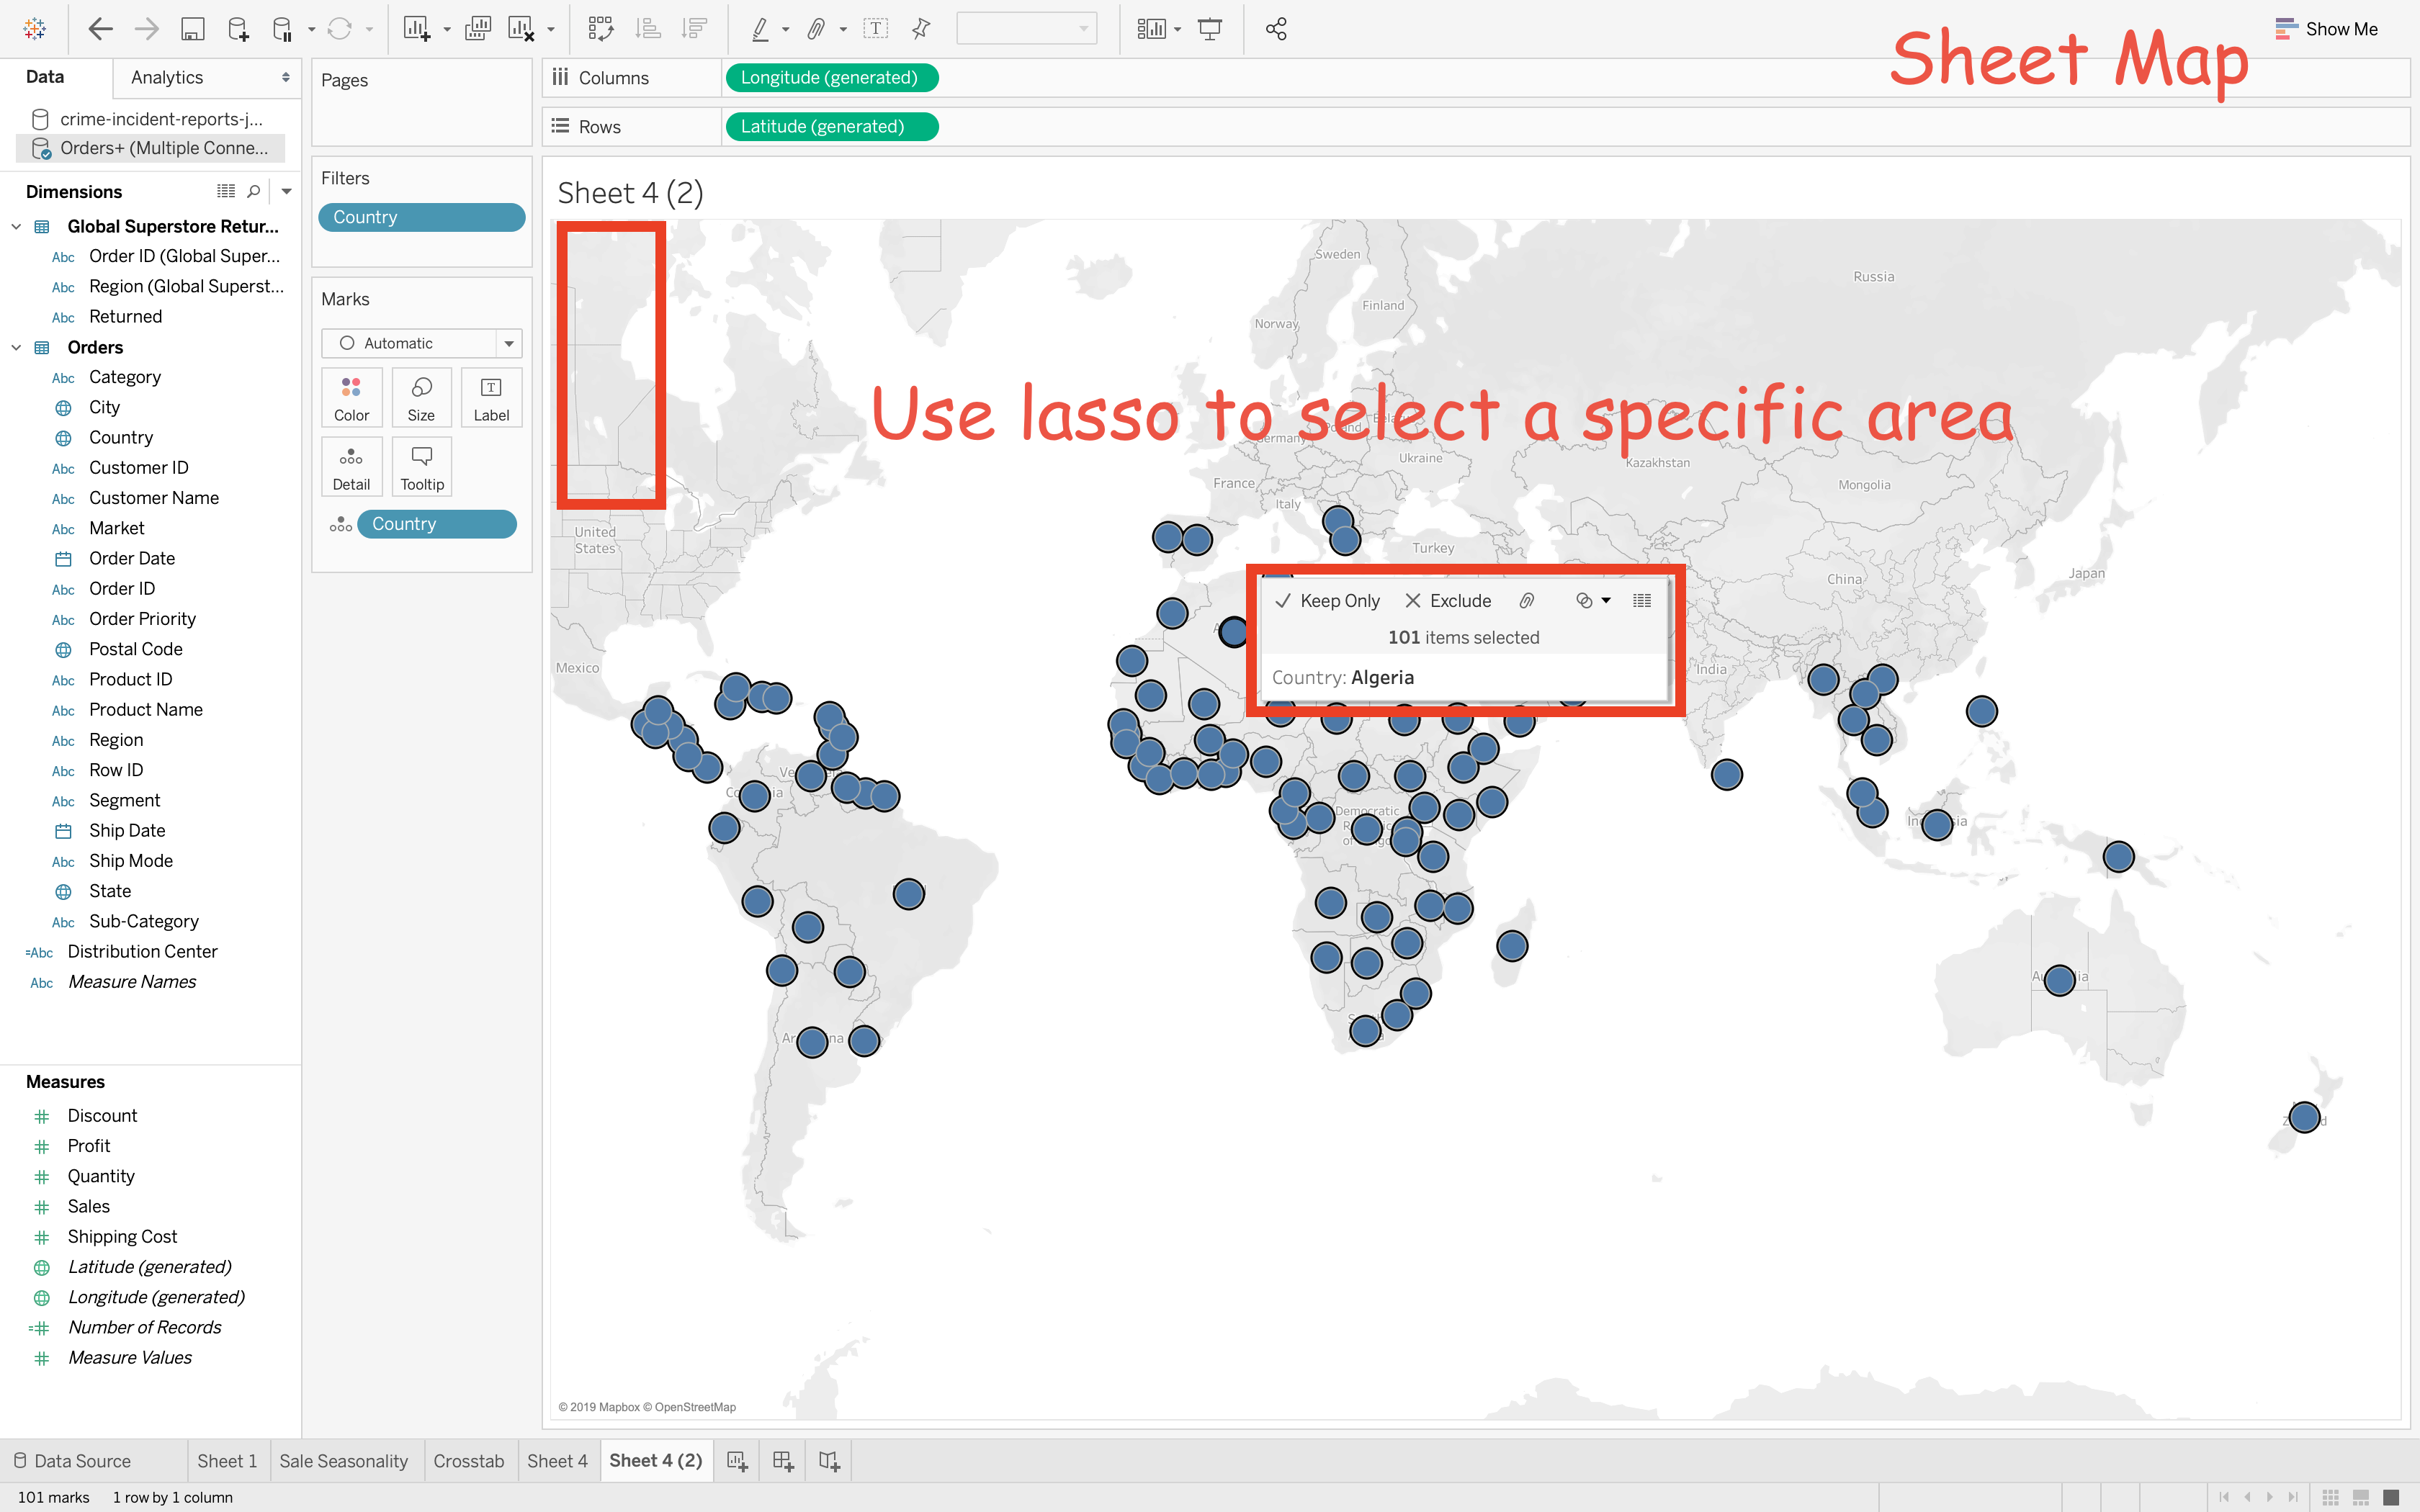The image size is (2420, 1512).
Task: Click the Swap Rows and Columns icon
Action: click(600, 29)
